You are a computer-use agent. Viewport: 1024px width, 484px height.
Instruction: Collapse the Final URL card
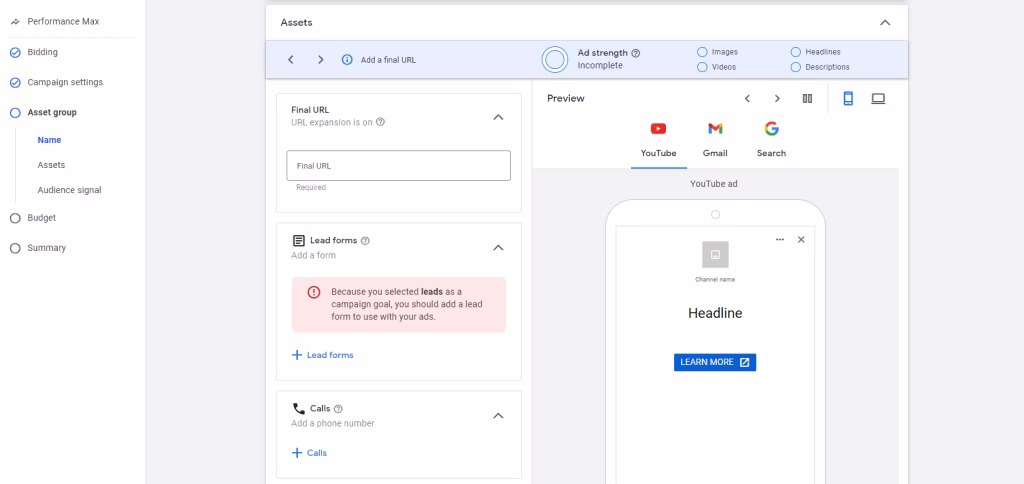click(498, 118)
